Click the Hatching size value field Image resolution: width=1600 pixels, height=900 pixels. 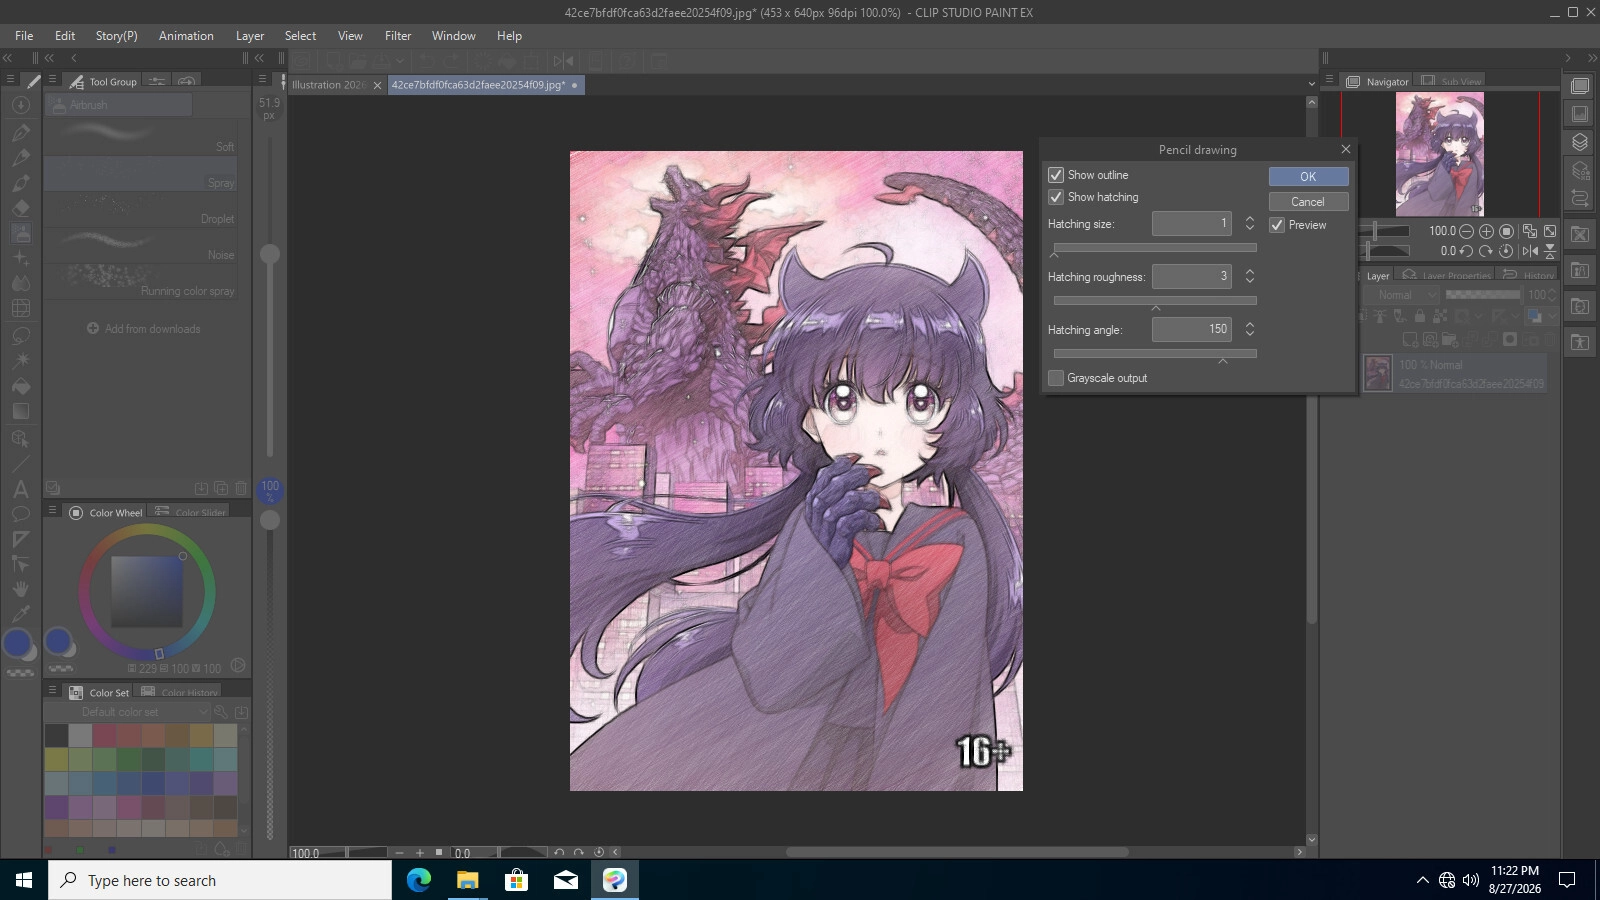[x=1191, y=223]
